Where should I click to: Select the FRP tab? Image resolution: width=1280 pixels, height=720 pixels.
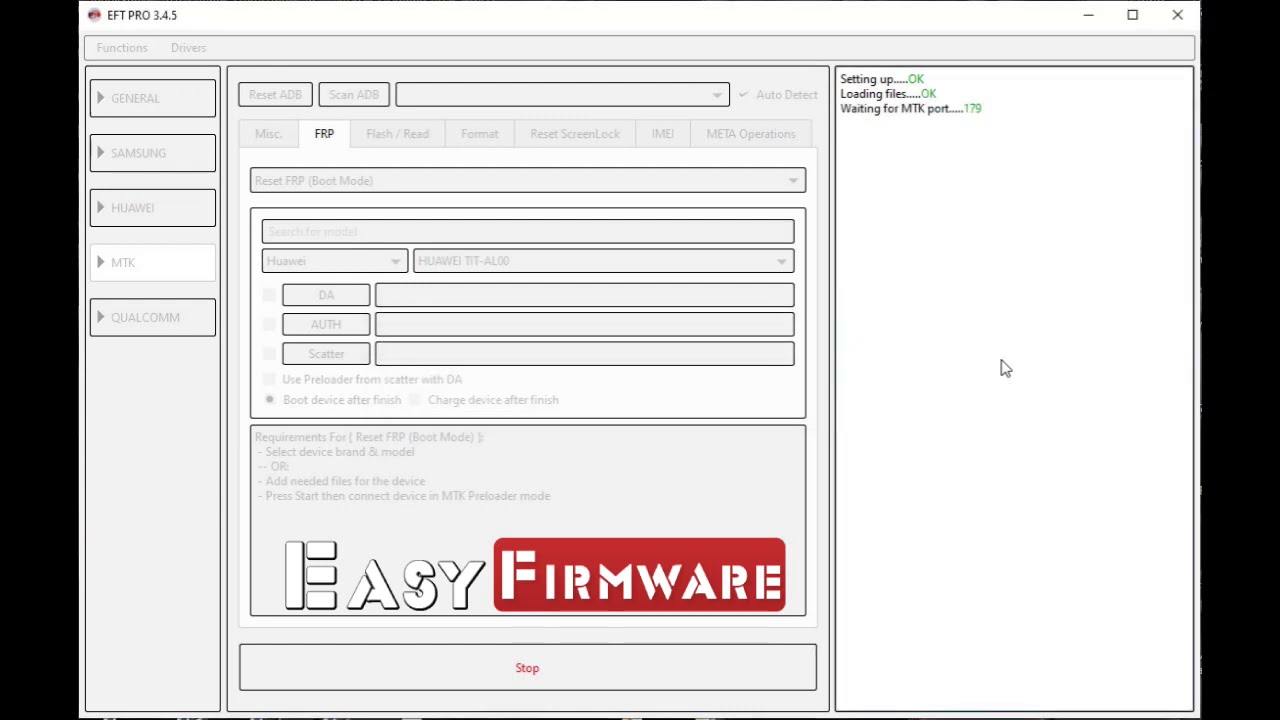point(324,134)
